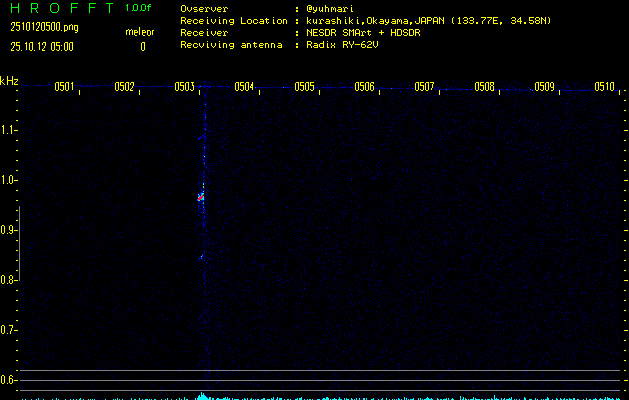629x400 pixels.
Task: Click the 0509 time marker
Action: coord(544,87)
